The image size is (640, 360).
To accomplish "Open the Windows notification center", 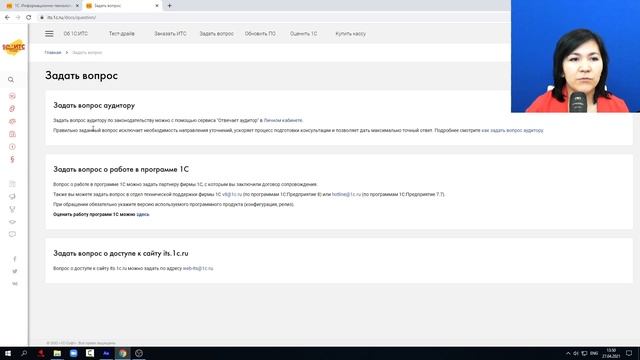I will (629, 353).
